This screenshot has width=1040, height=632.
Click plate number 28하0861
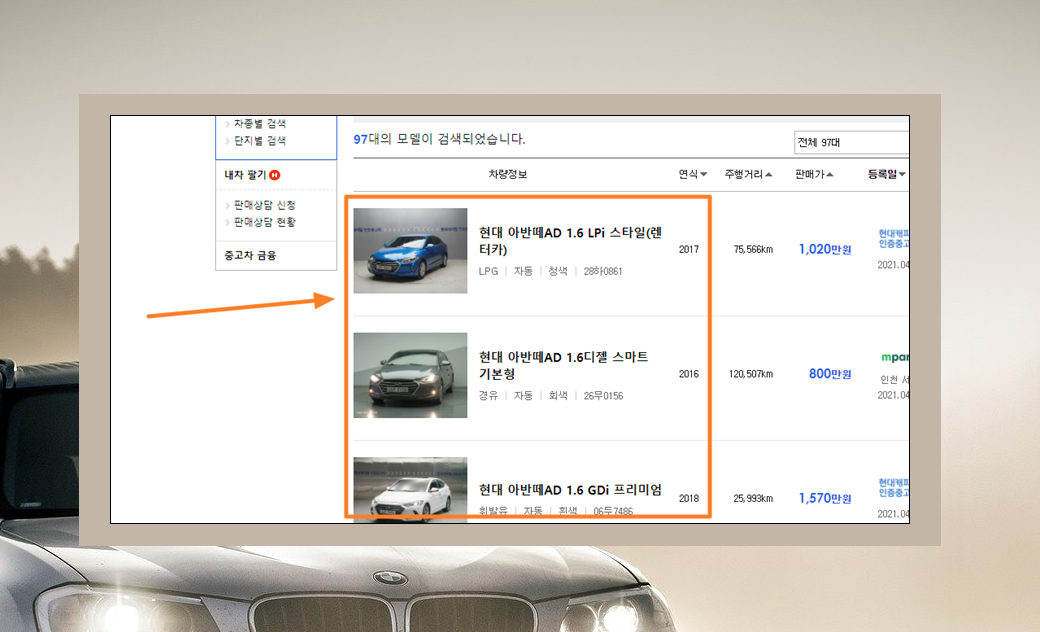pyautogui.click(x=602, y=271)
